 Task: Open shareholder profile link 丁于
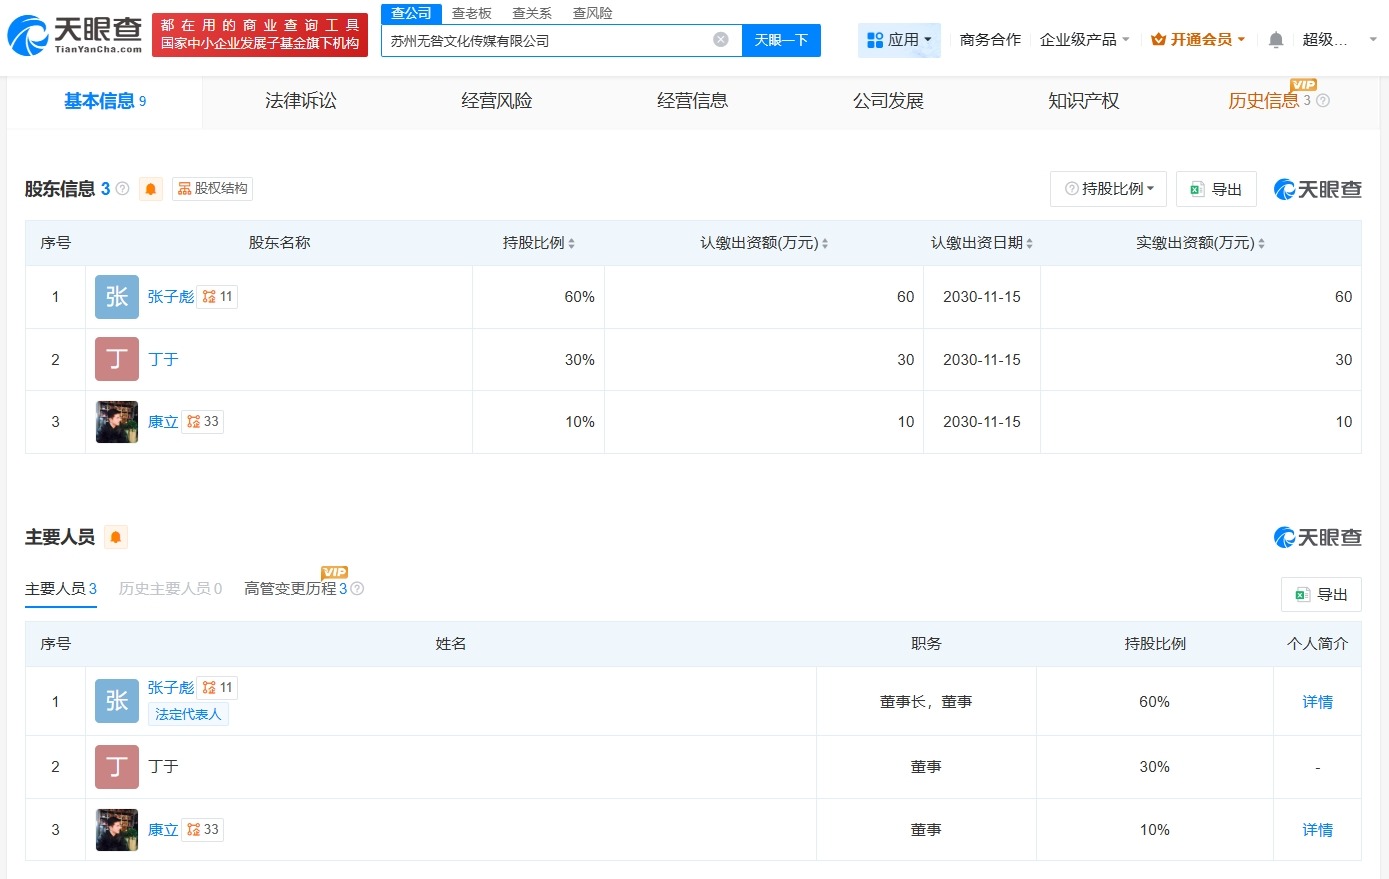click(164, 359)
